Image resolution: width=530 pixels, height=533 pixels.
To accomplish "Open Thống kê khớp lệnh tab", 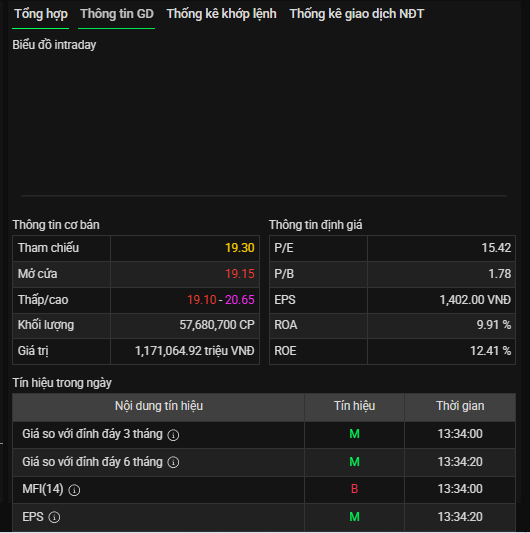I will point(221,14).
